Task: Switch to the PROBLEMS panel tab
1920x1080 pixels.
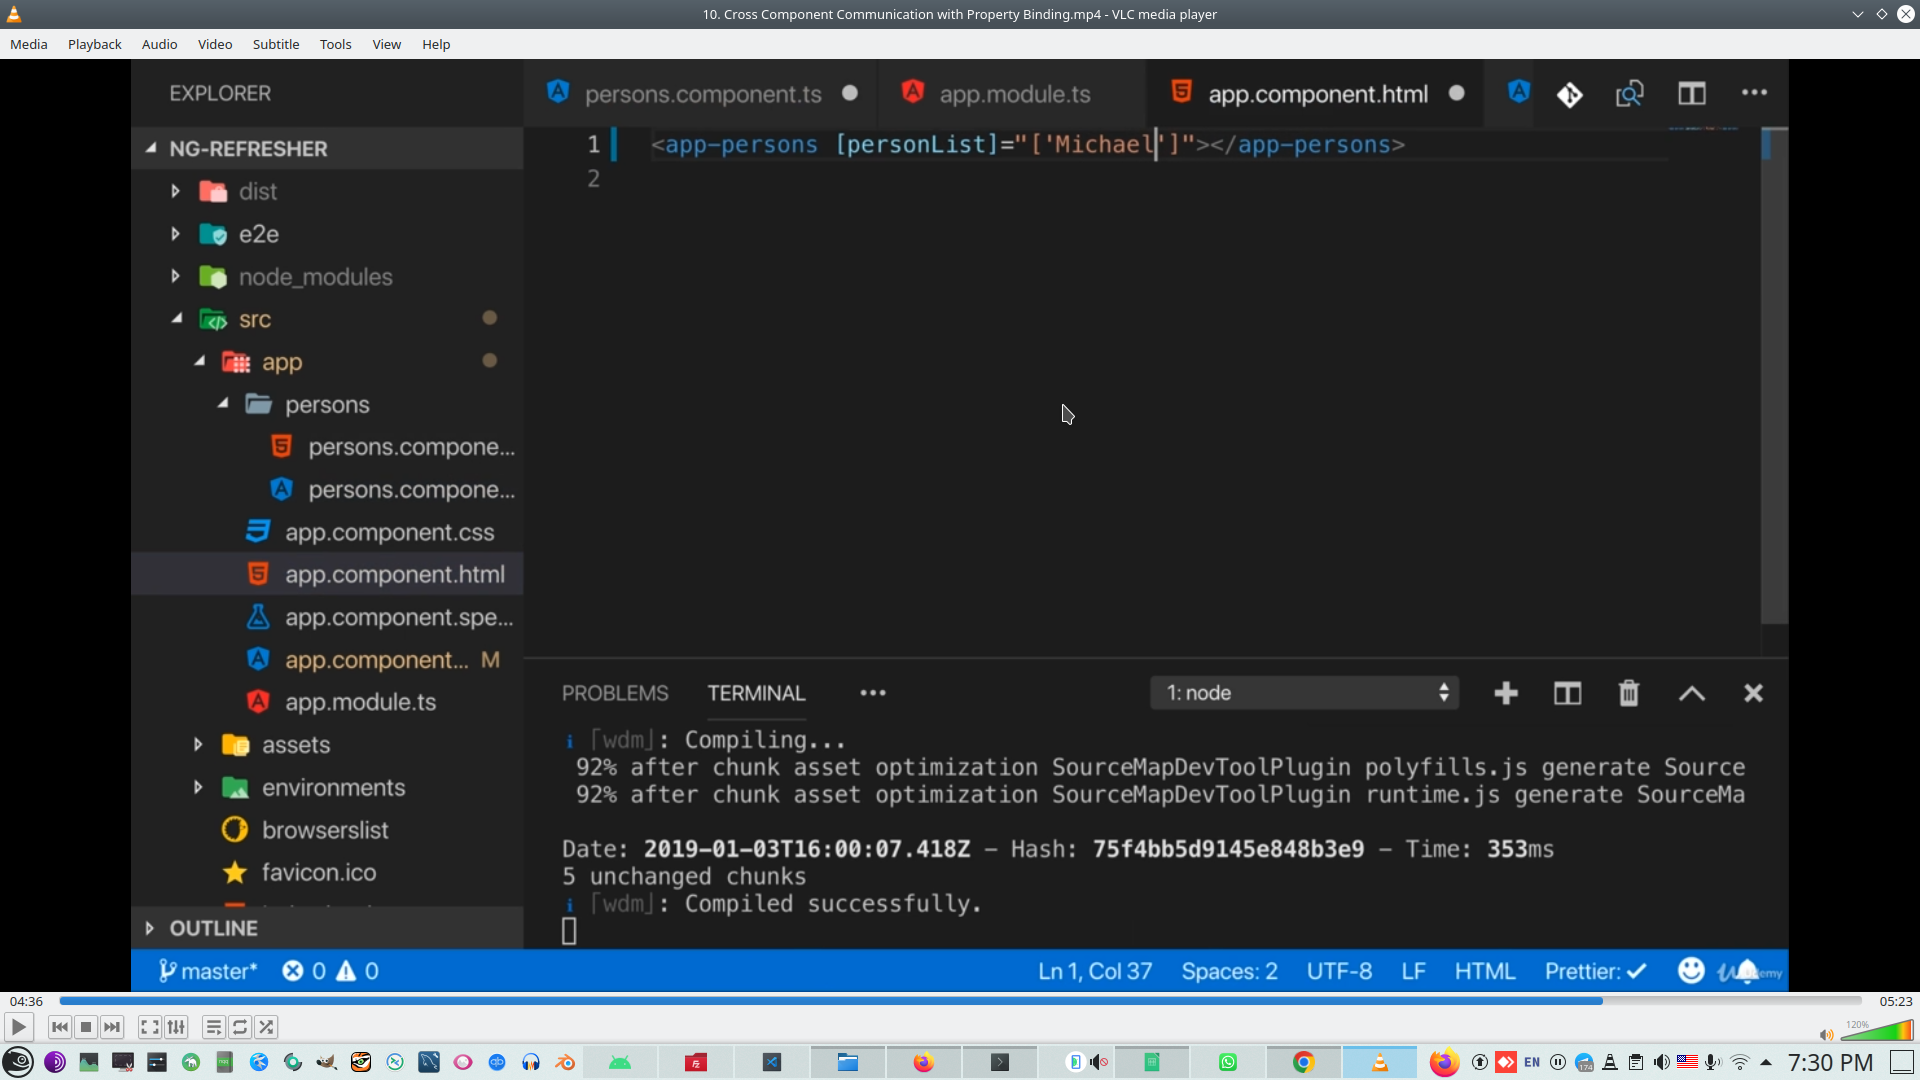Action: click(x=614, y=693)
